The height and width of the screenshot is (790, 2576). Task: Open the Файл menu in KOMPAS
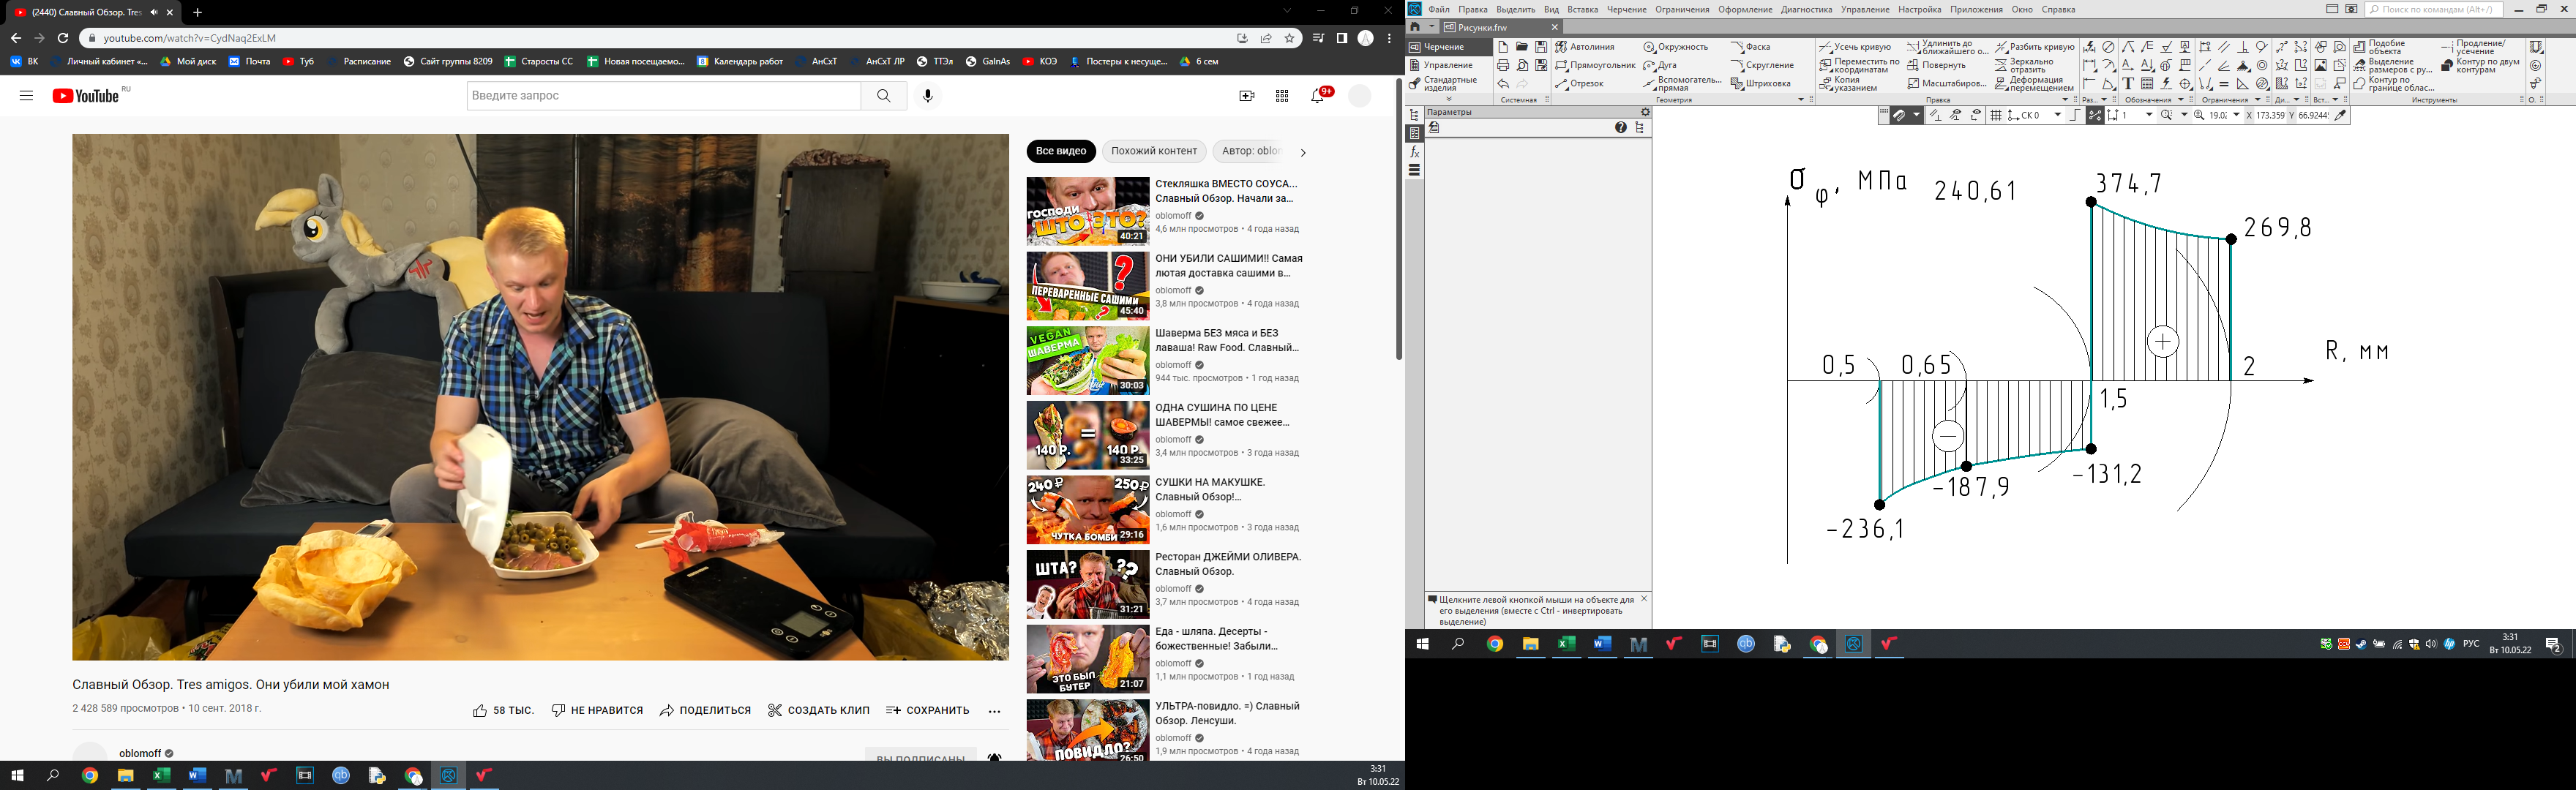coord(1439,9)
